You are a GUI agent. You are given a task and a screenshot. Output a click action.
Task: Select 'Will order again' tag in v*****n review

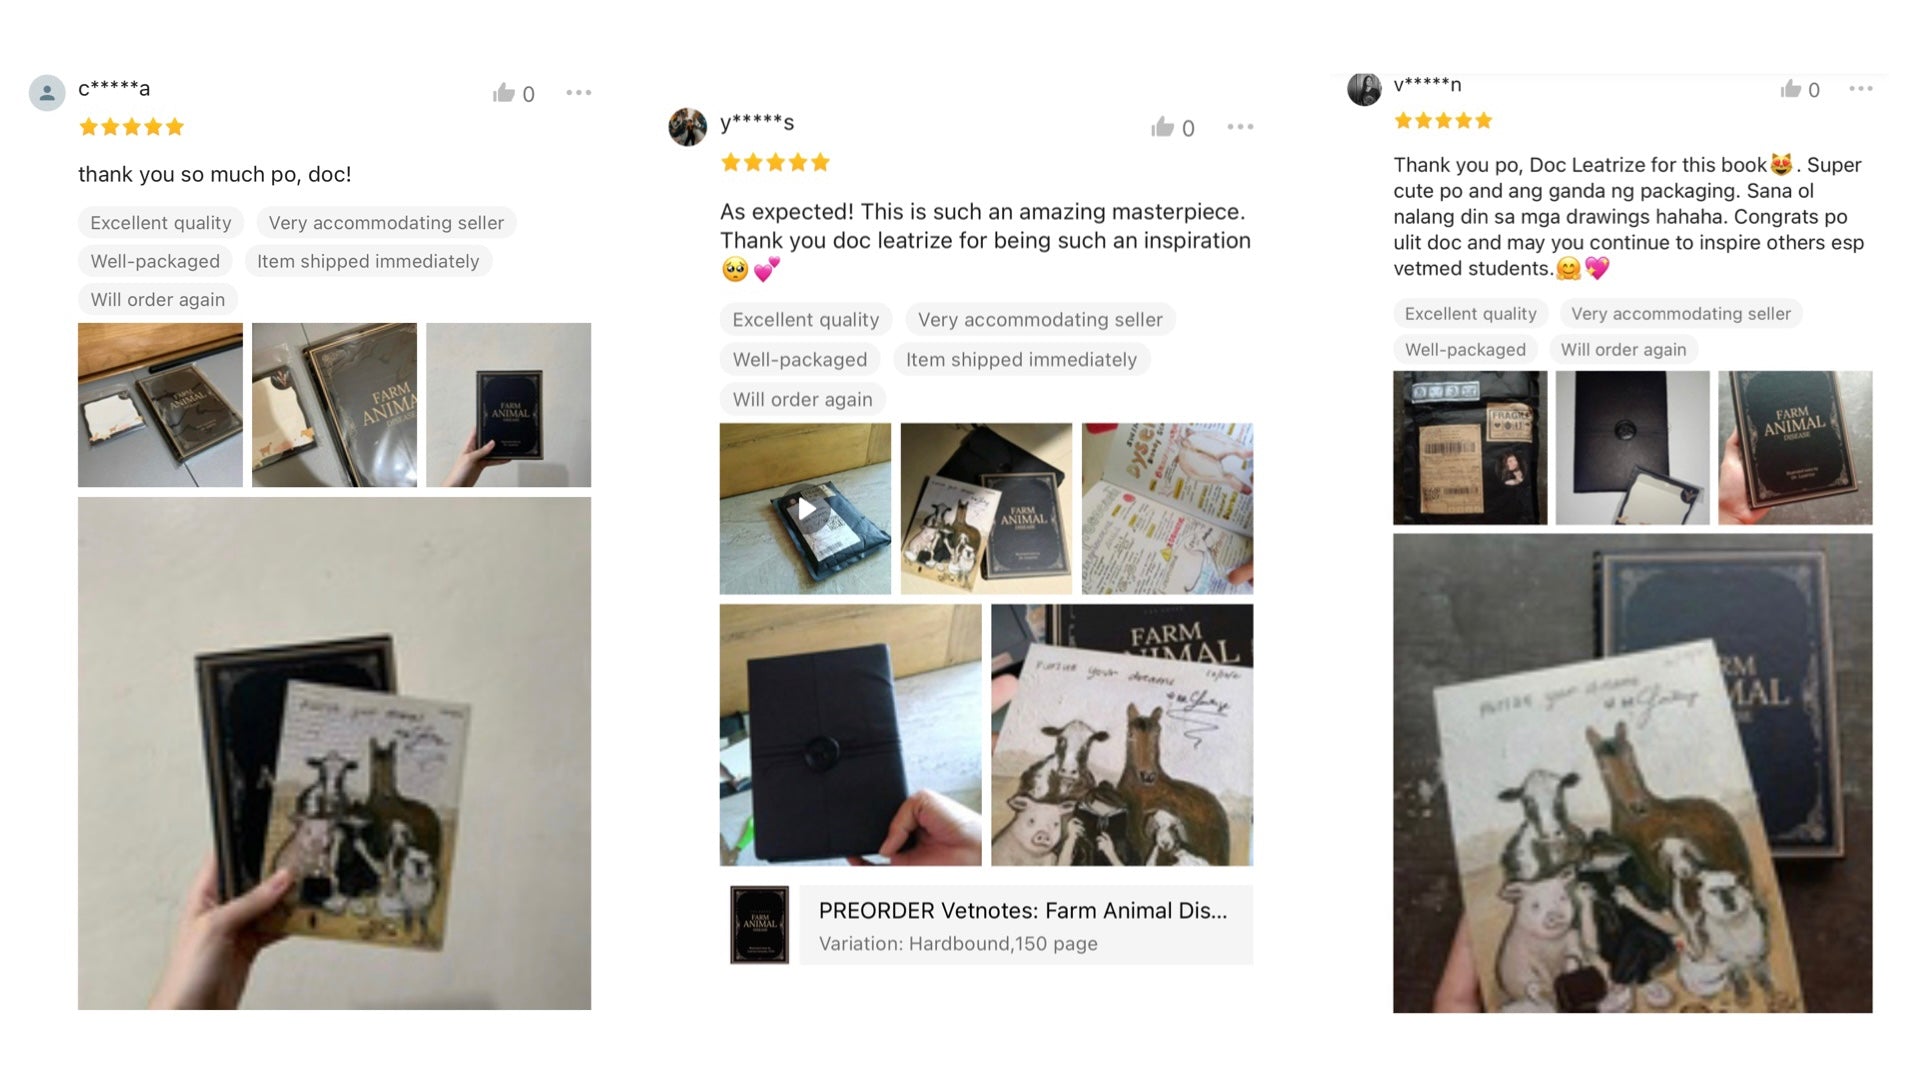tap(1623, 349)
